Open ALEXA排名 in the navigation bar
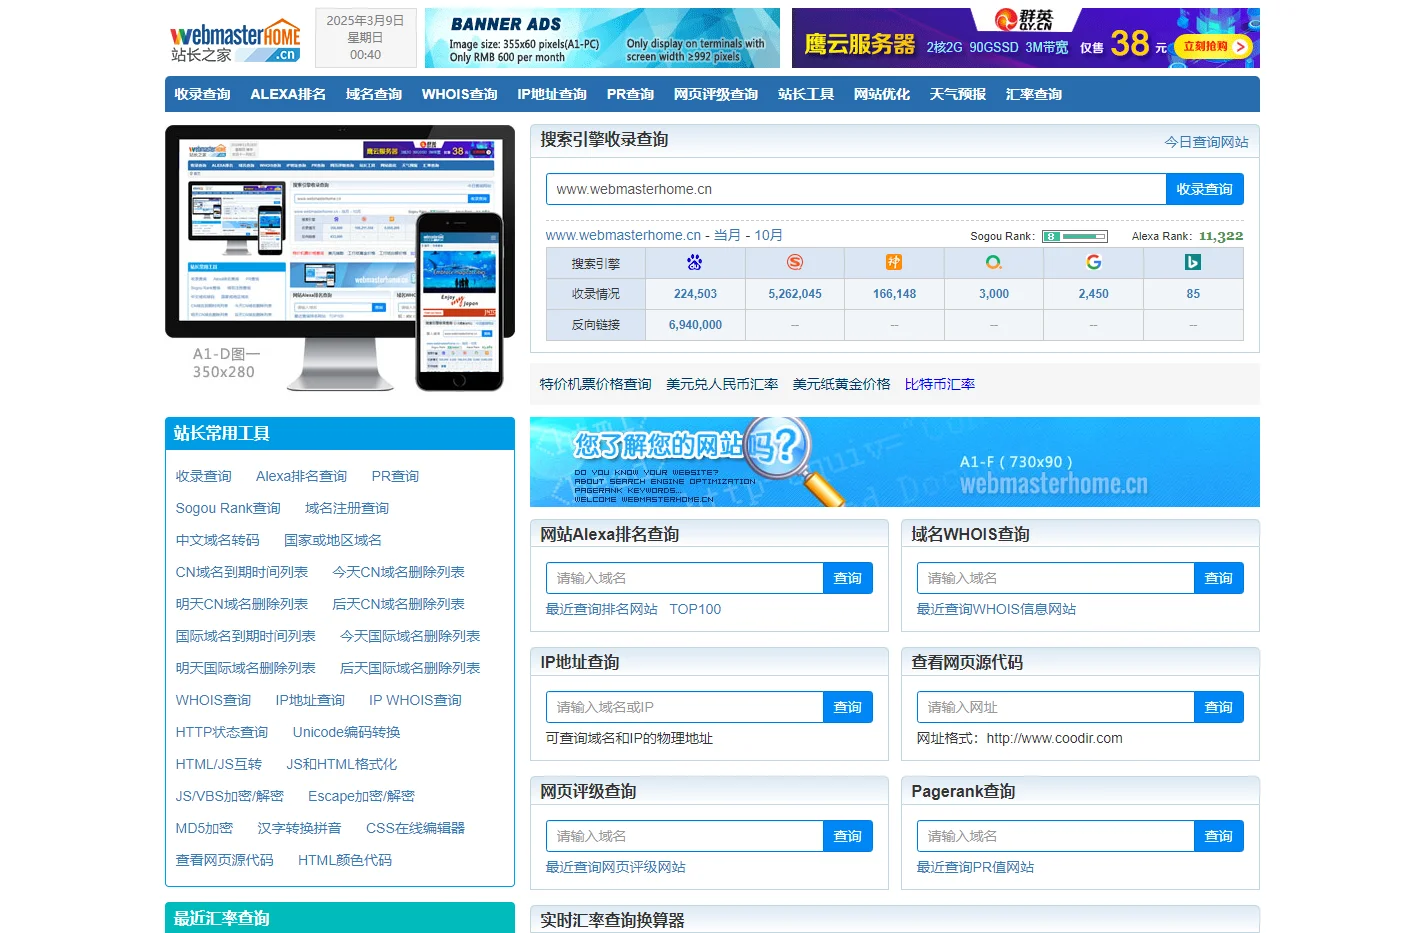 click(288, 94)
